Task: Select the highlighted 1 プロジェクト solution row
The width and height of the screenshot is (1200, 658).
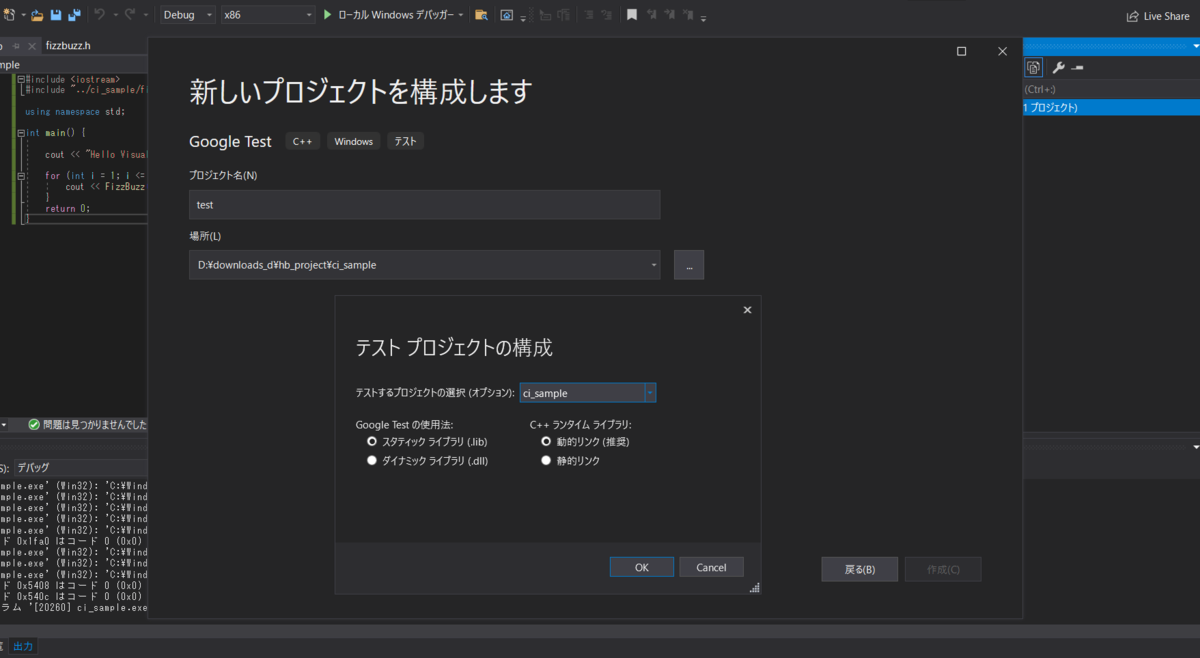Action: 1111,107
